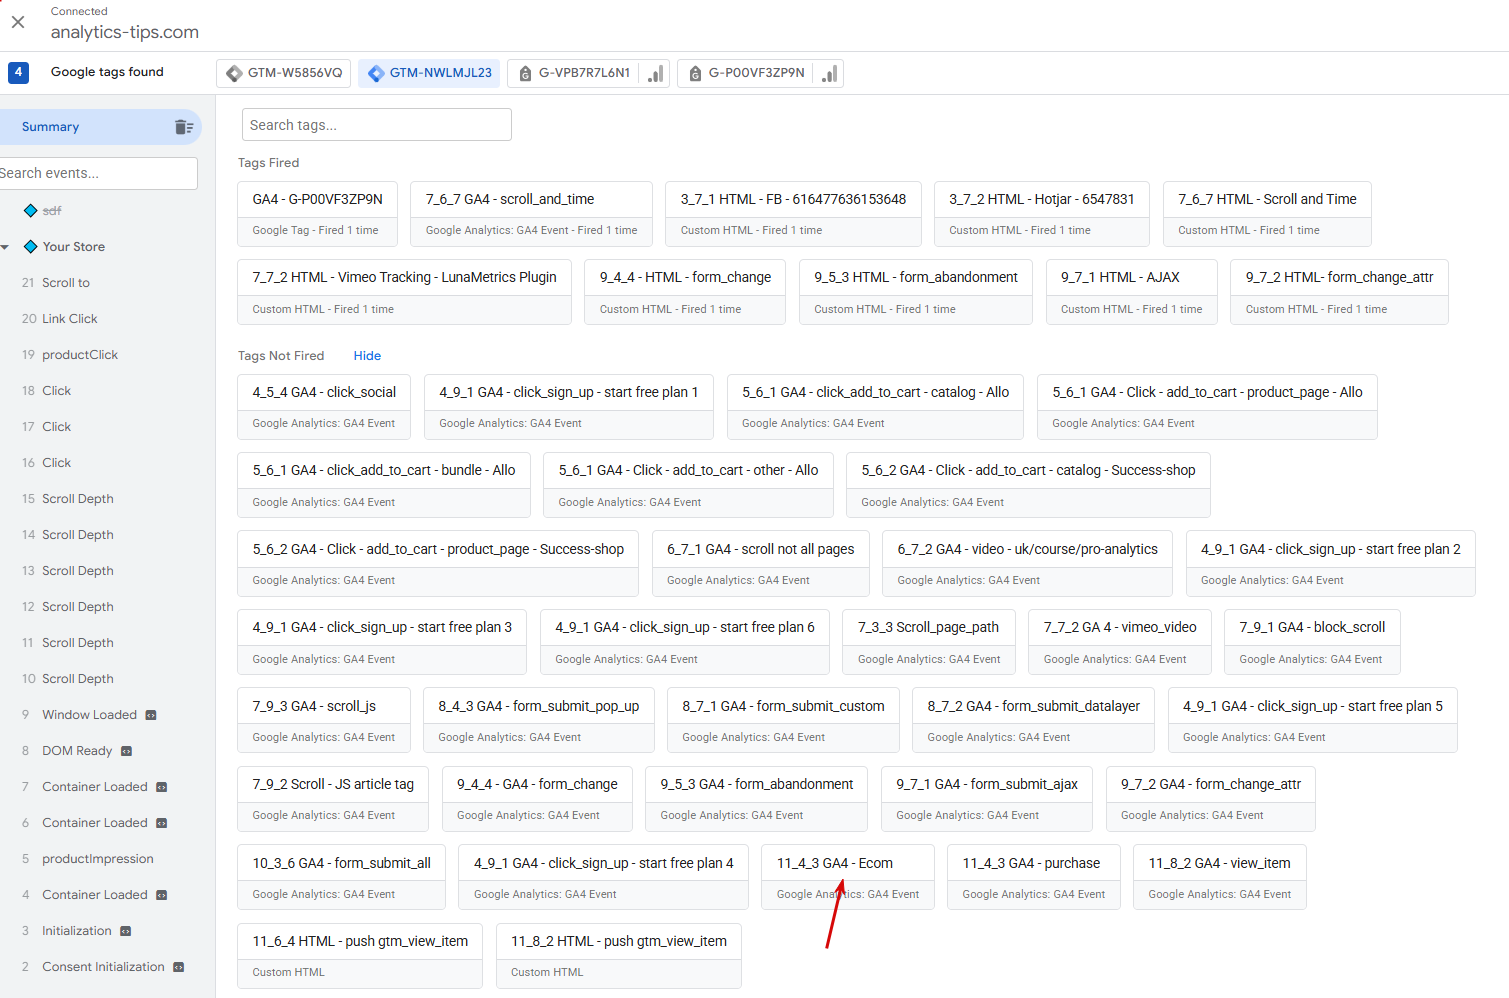
Task: Click the analytics-tips.com connected domain text
Action: 125,32
